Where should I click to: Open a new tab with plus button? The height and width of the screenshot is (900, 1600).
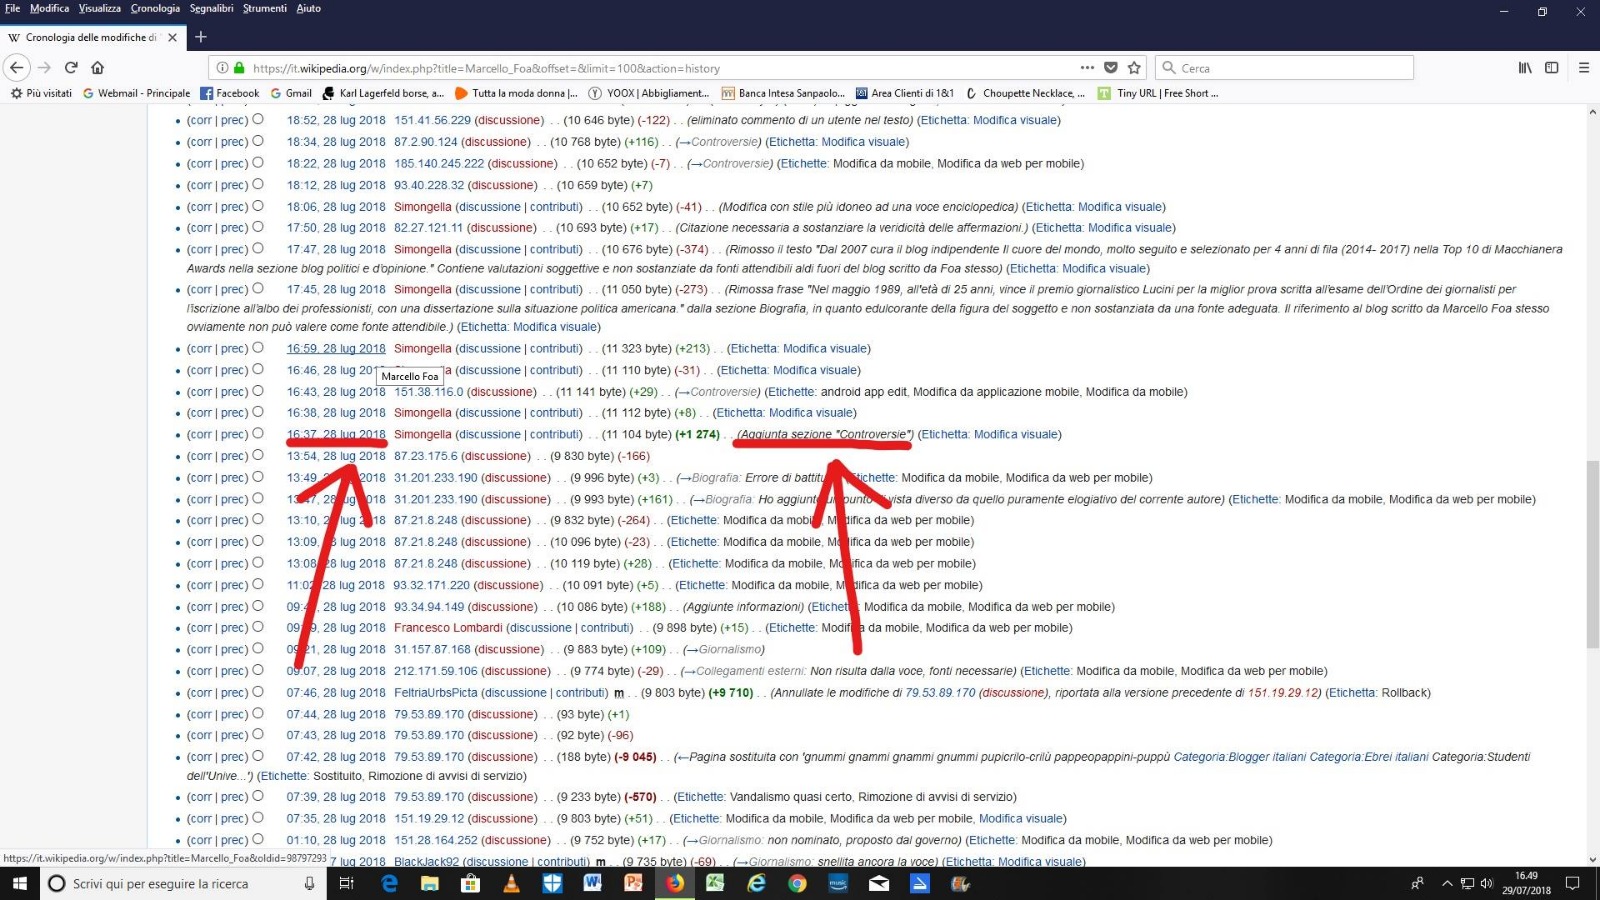coord(201,37)
